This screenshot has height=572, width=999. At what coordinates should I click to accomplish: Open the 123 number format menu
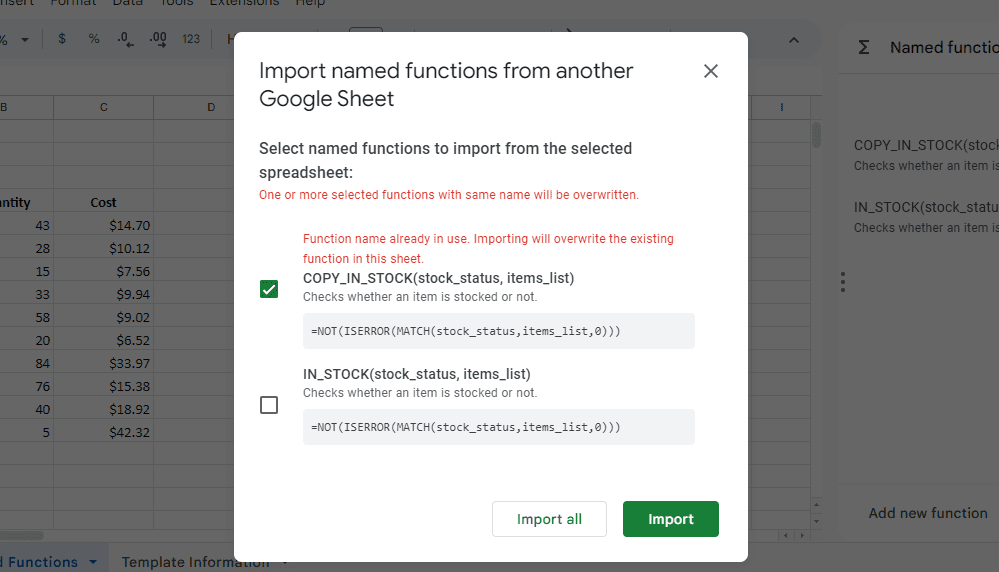click(191, 39)
